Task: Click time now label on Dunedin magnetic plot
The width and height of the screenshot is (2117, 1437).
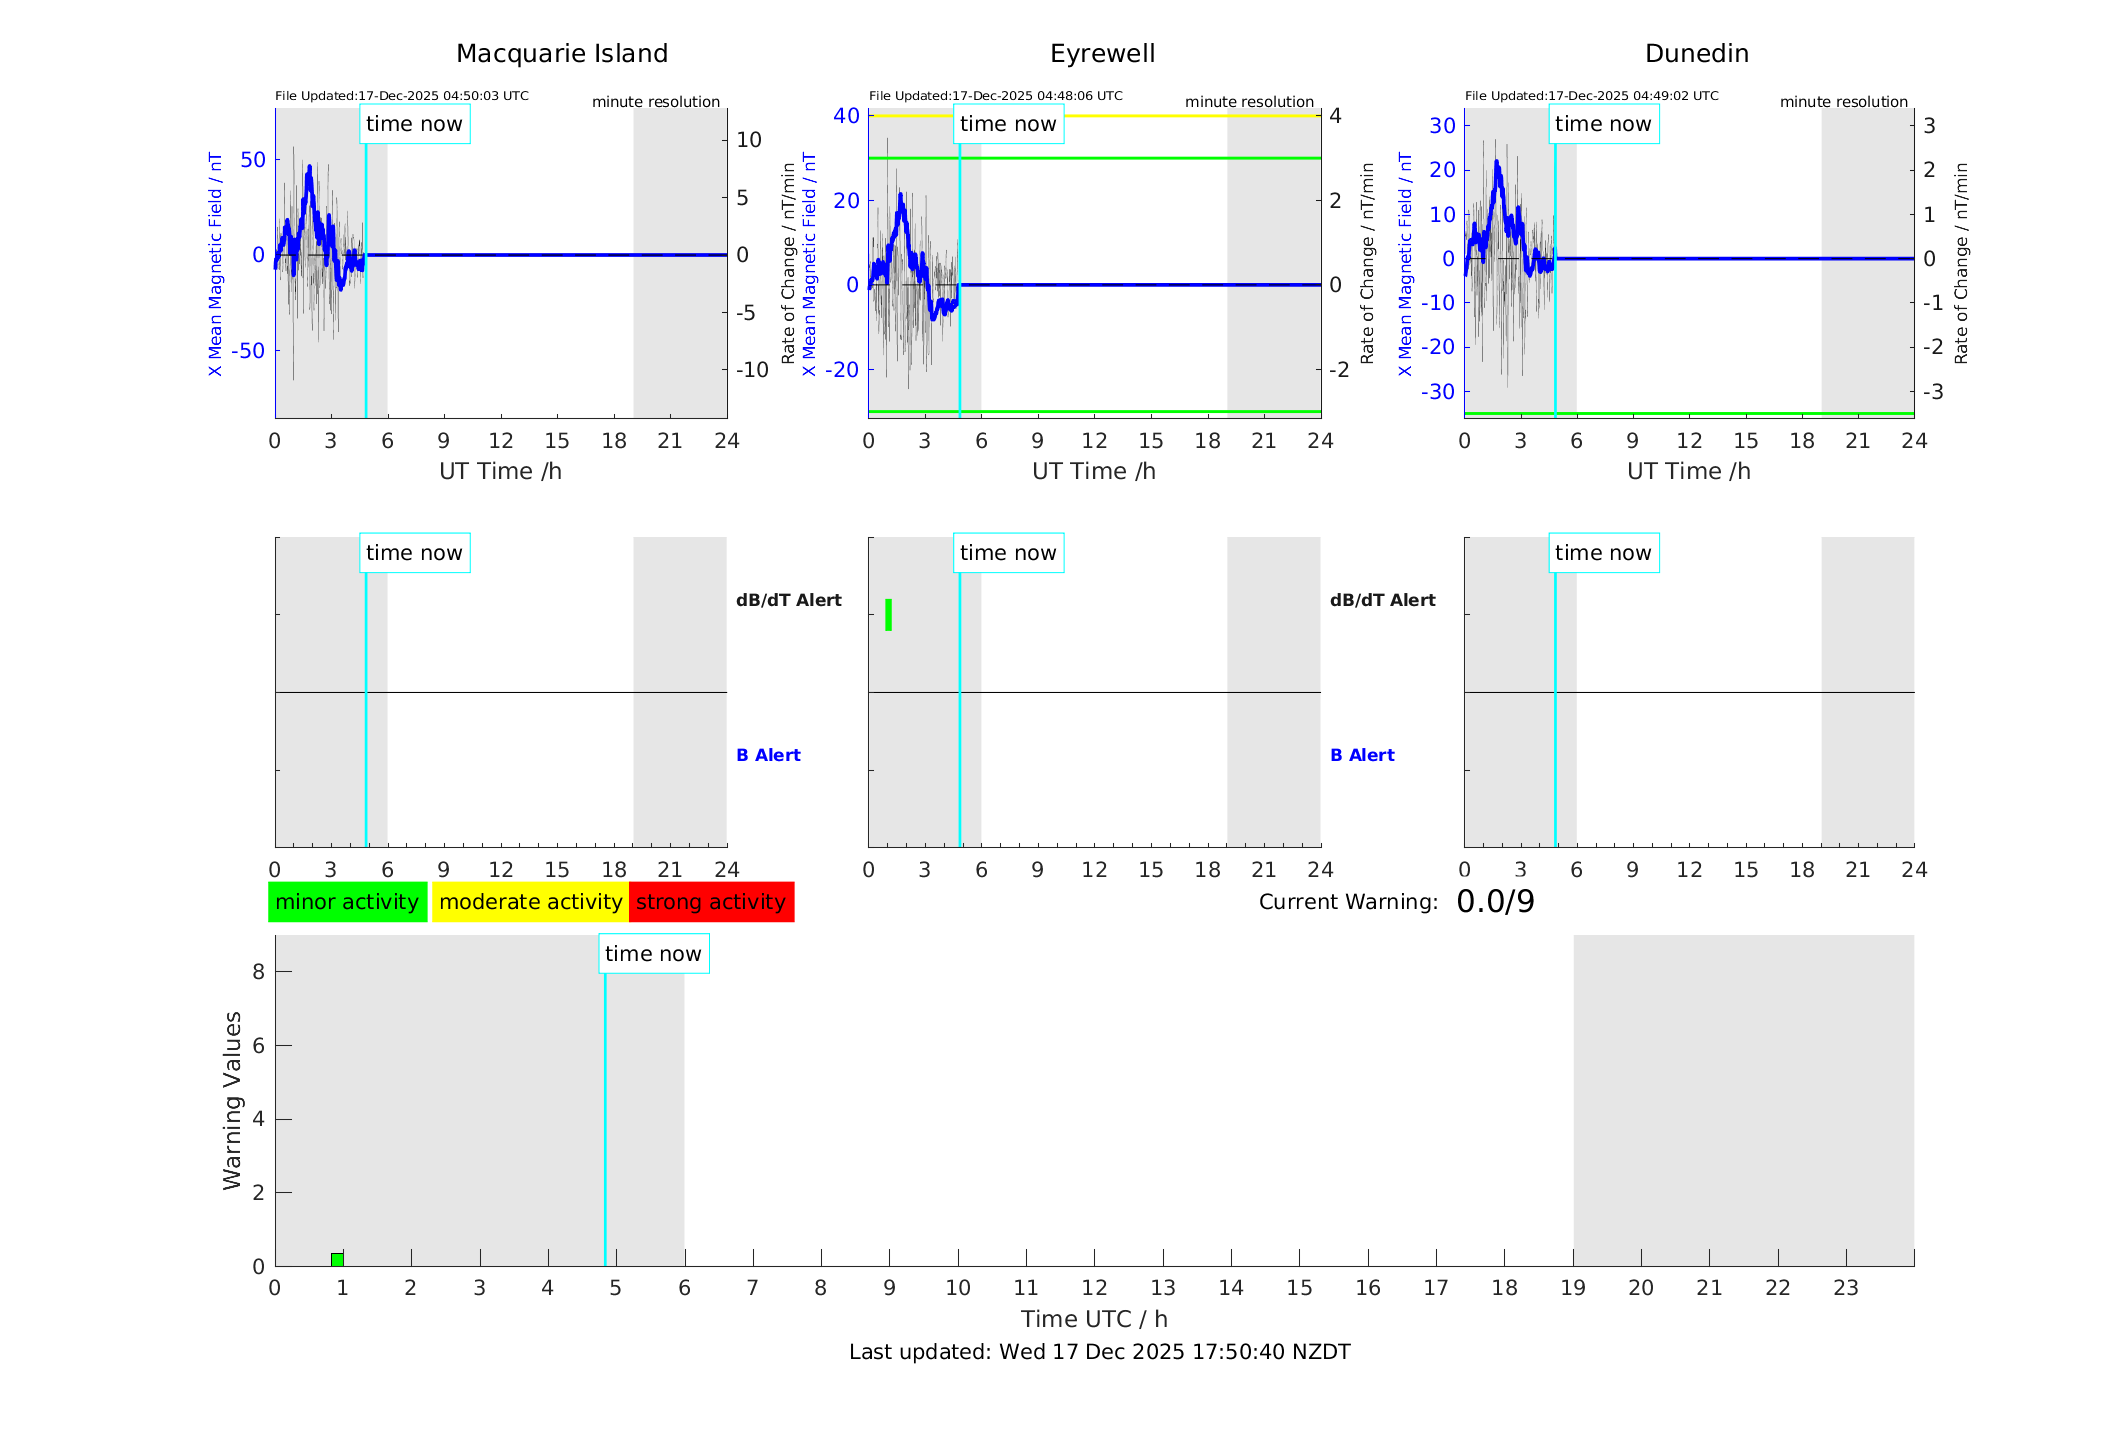Action: 1603,124
